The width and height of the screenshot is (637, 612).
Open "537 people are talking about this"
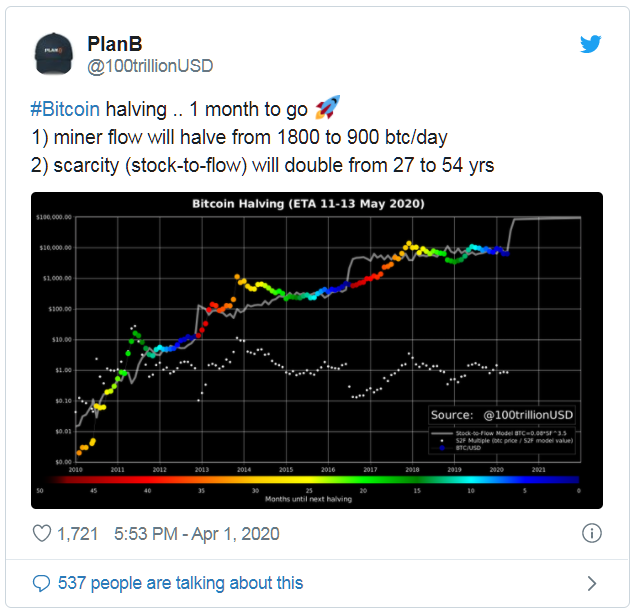click(x=181, y=583)
